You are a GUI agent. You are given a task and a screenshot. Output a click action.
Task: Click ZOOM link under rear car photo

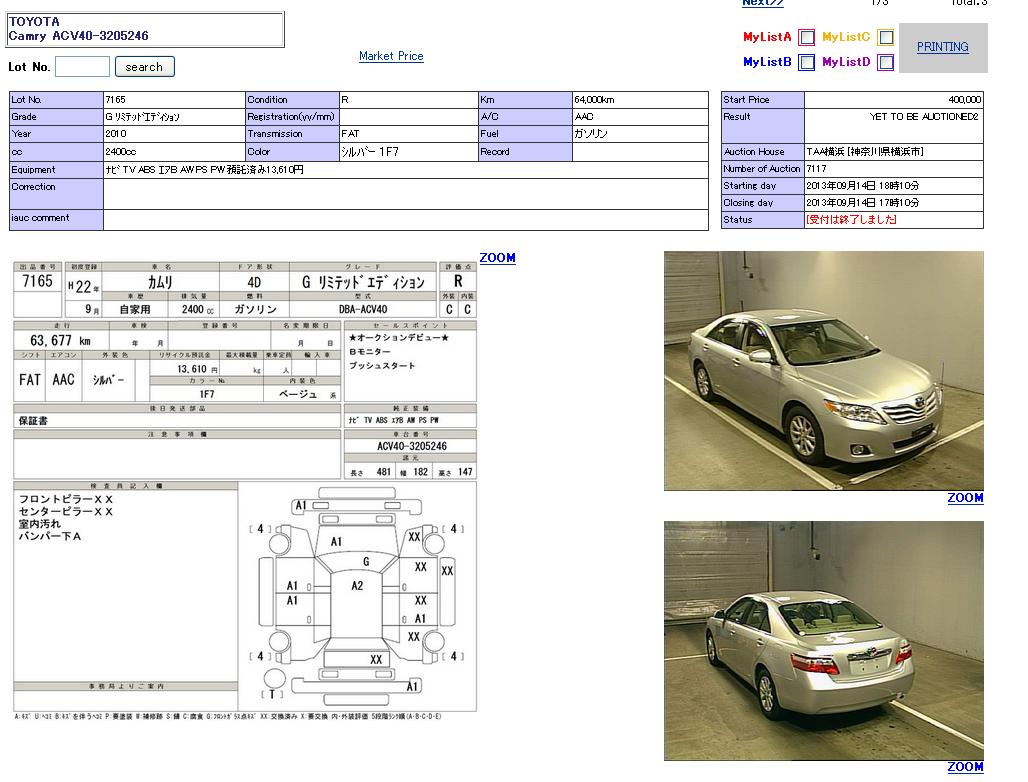[x=965, y=767]
